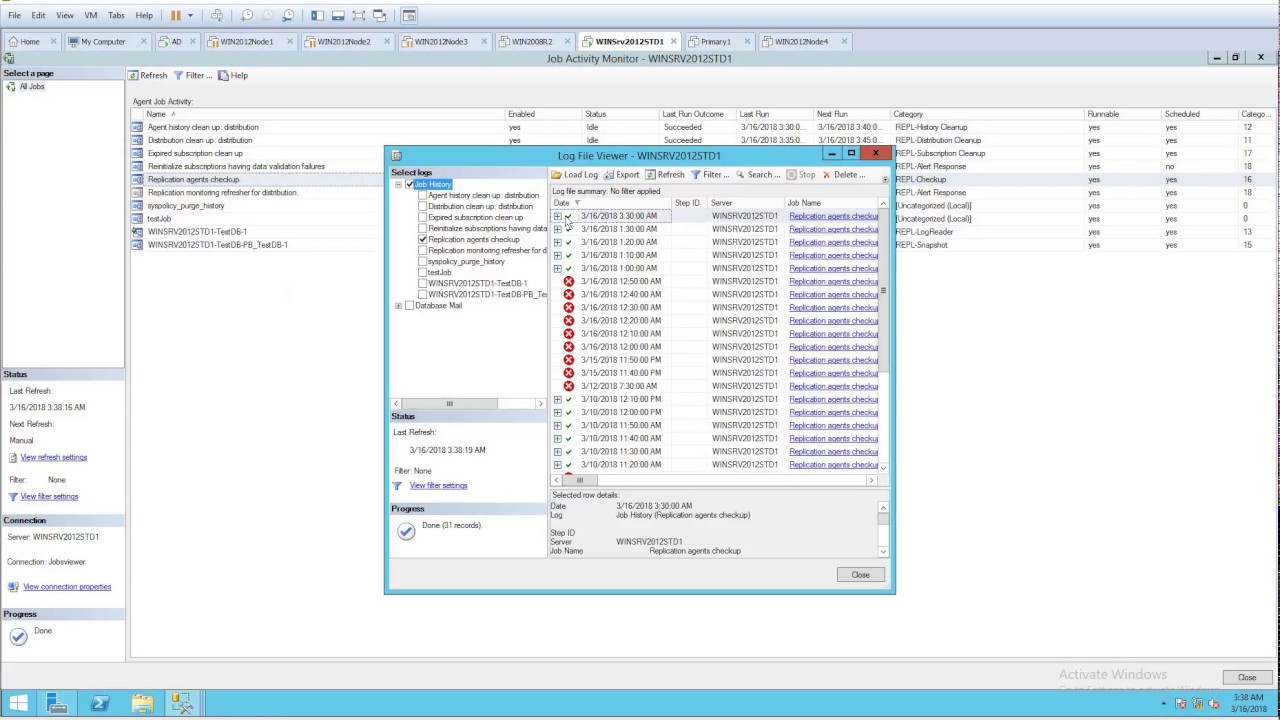Click Filter in Job Activity Monitor toolbar
This screenshot has width=1280, height=720.
pyautogui.click(x=192, y=75)
